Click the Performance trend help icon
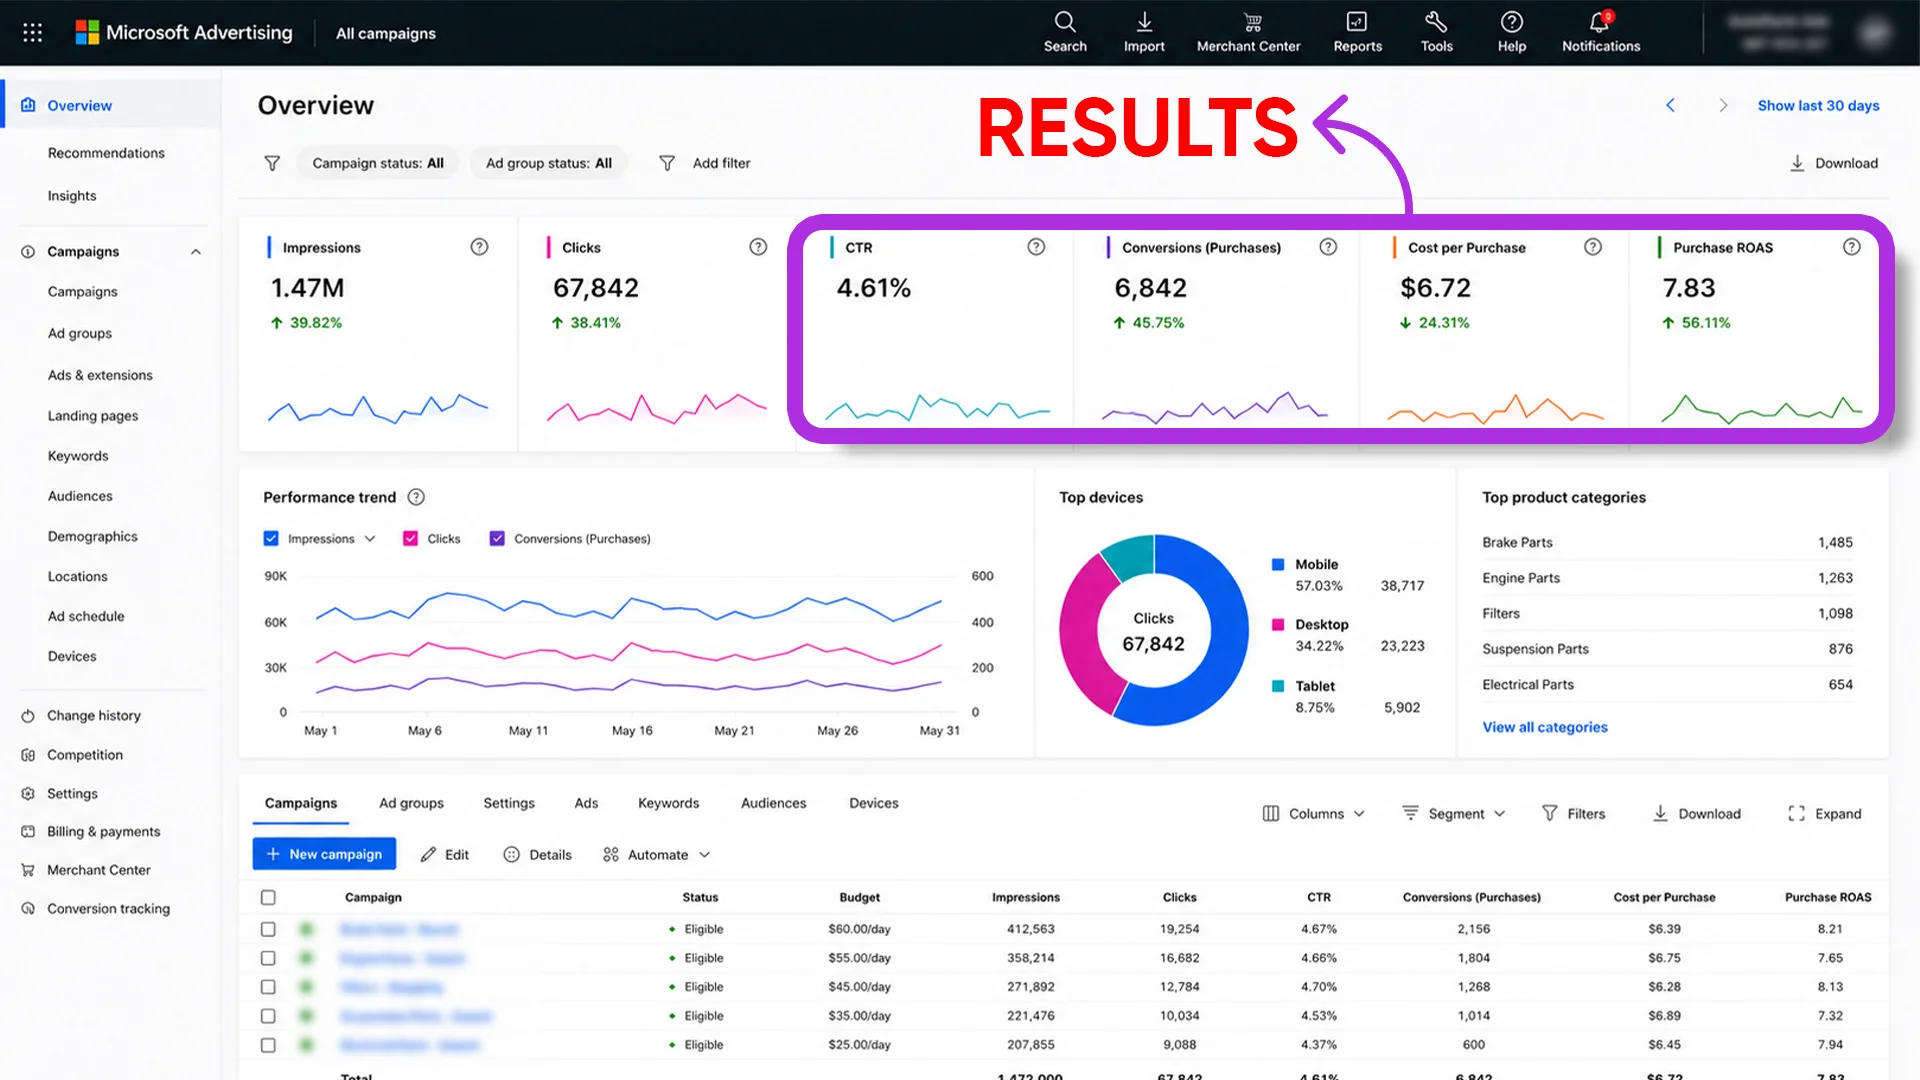This screenshot has height=1080, width=1920. click(x=416, y=497)
